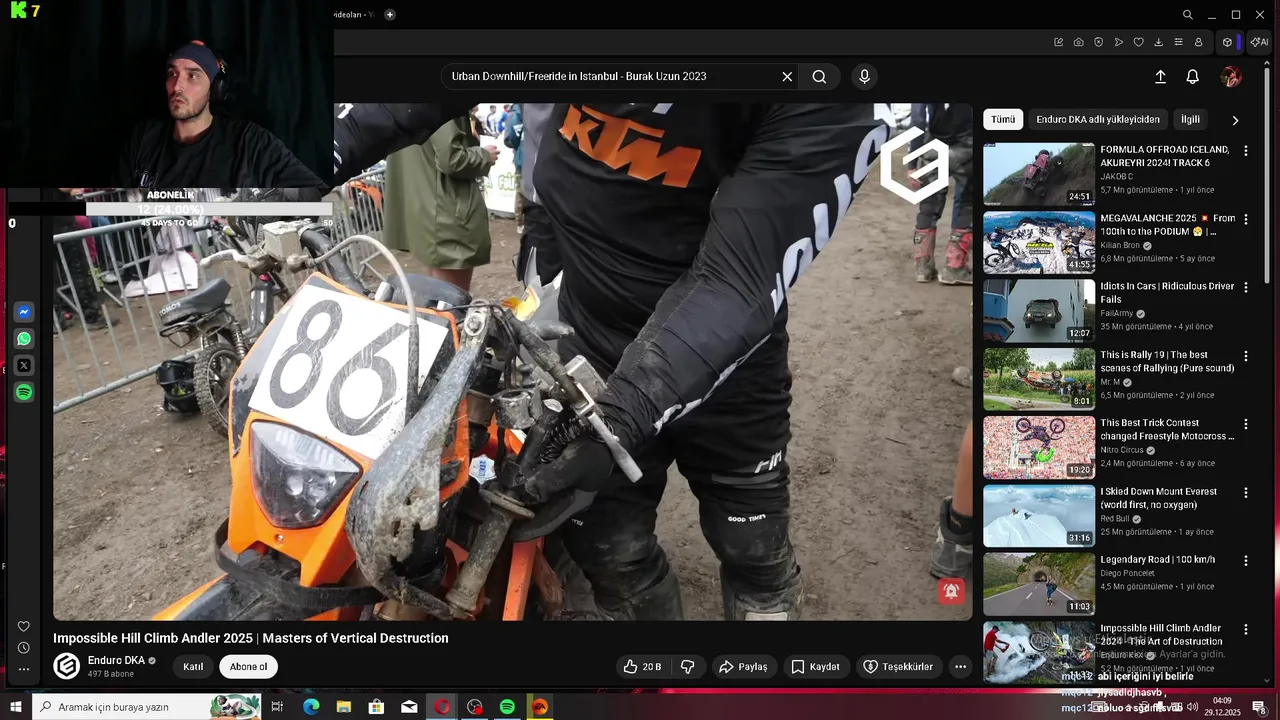Image resolution: width=1280 pixels, height=720 pixels.
Task: Open File Explorer from the taskbar
Action: pyautogui.click(x=343, y=707)
